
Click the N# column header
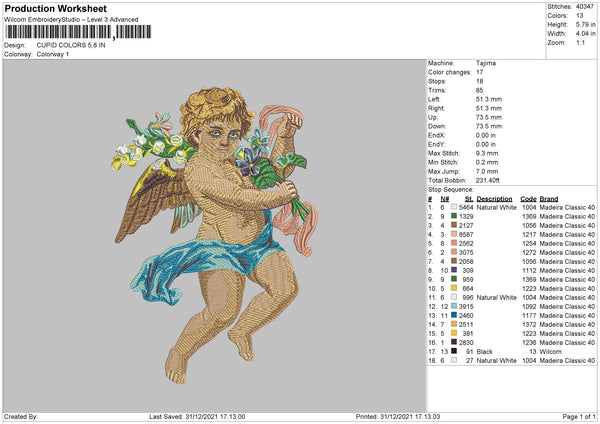(445, 199)
